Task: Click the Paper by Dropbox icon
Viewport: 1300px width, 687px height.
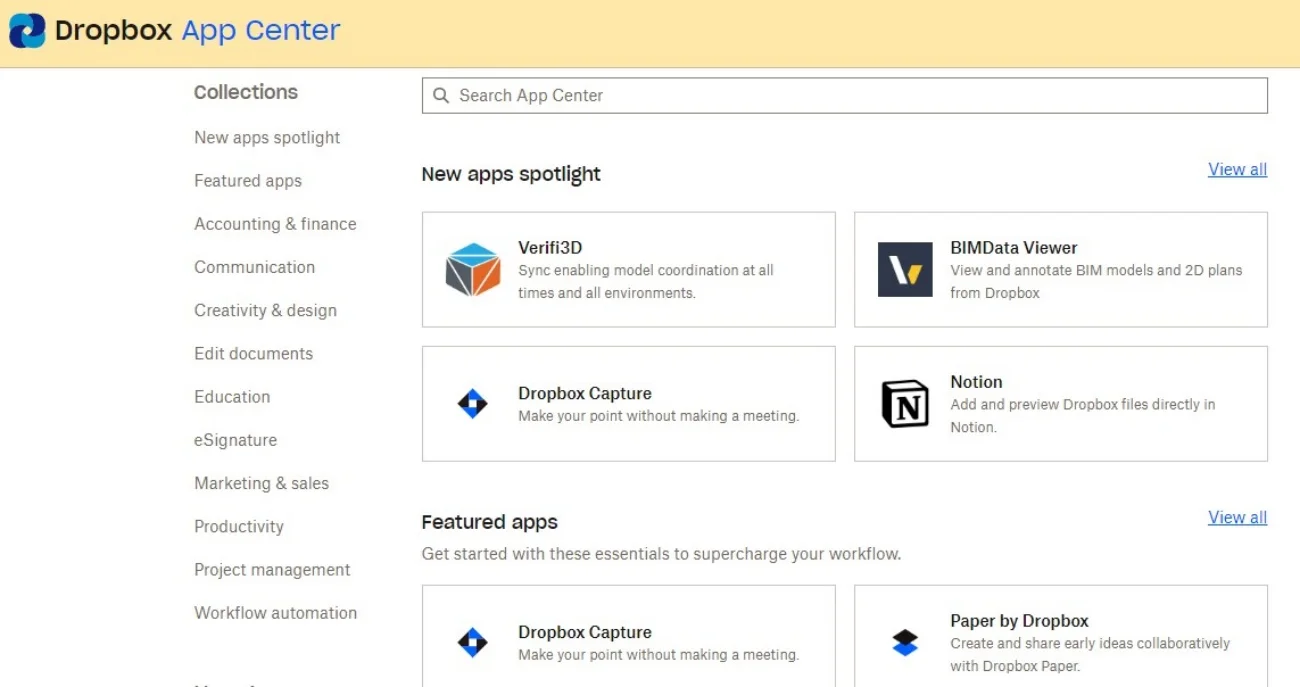Action: point(905,643)
